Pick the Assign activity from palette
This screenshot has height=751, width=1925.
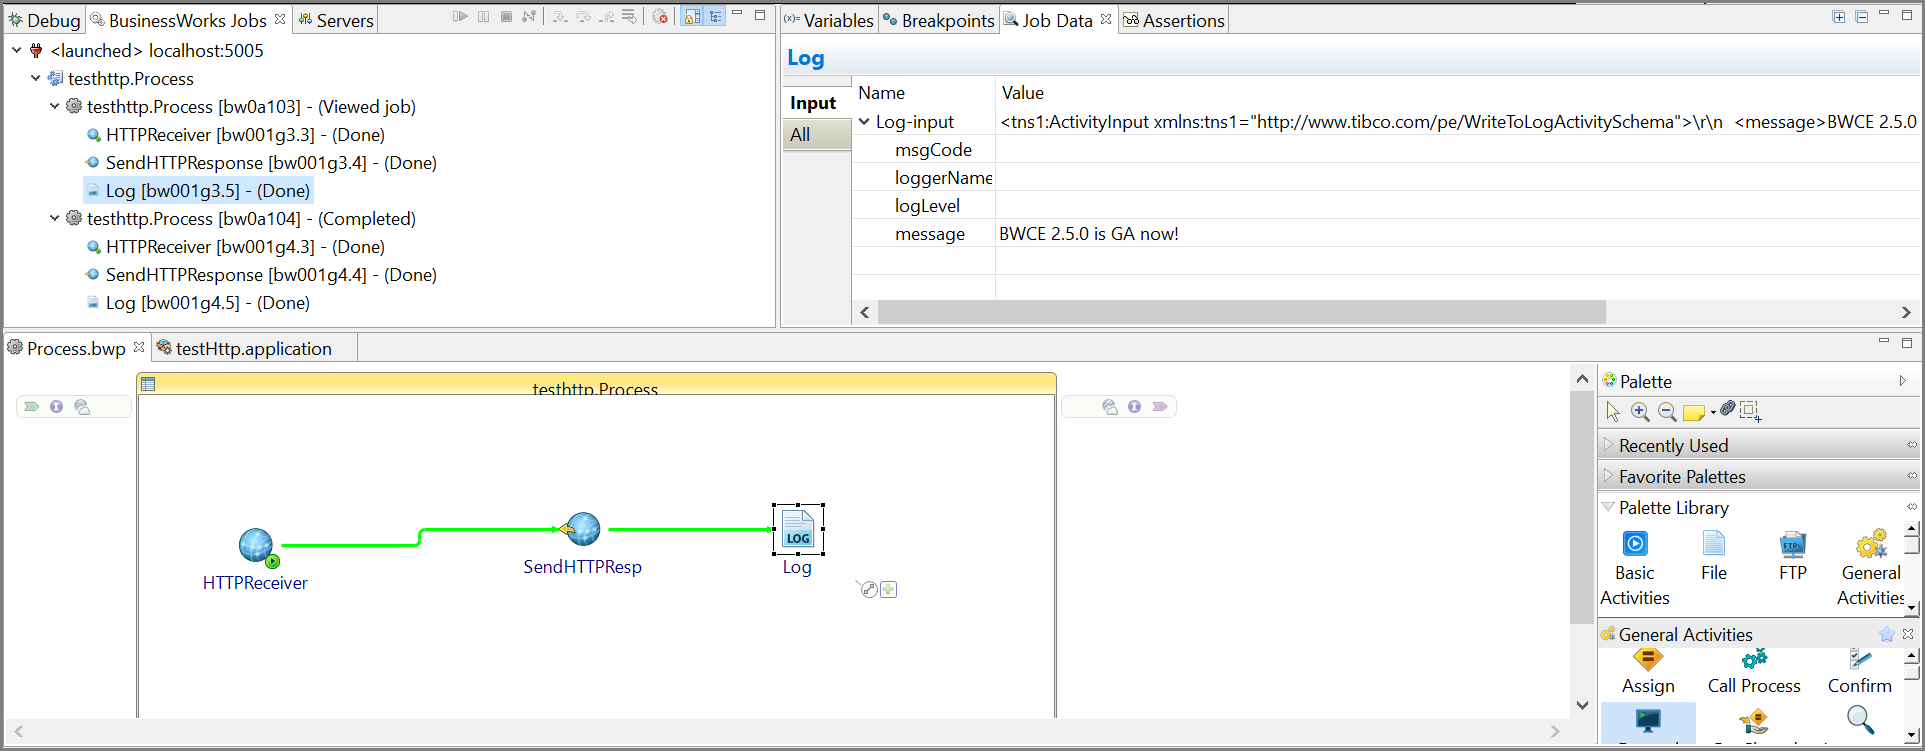tap(1648, 671)
